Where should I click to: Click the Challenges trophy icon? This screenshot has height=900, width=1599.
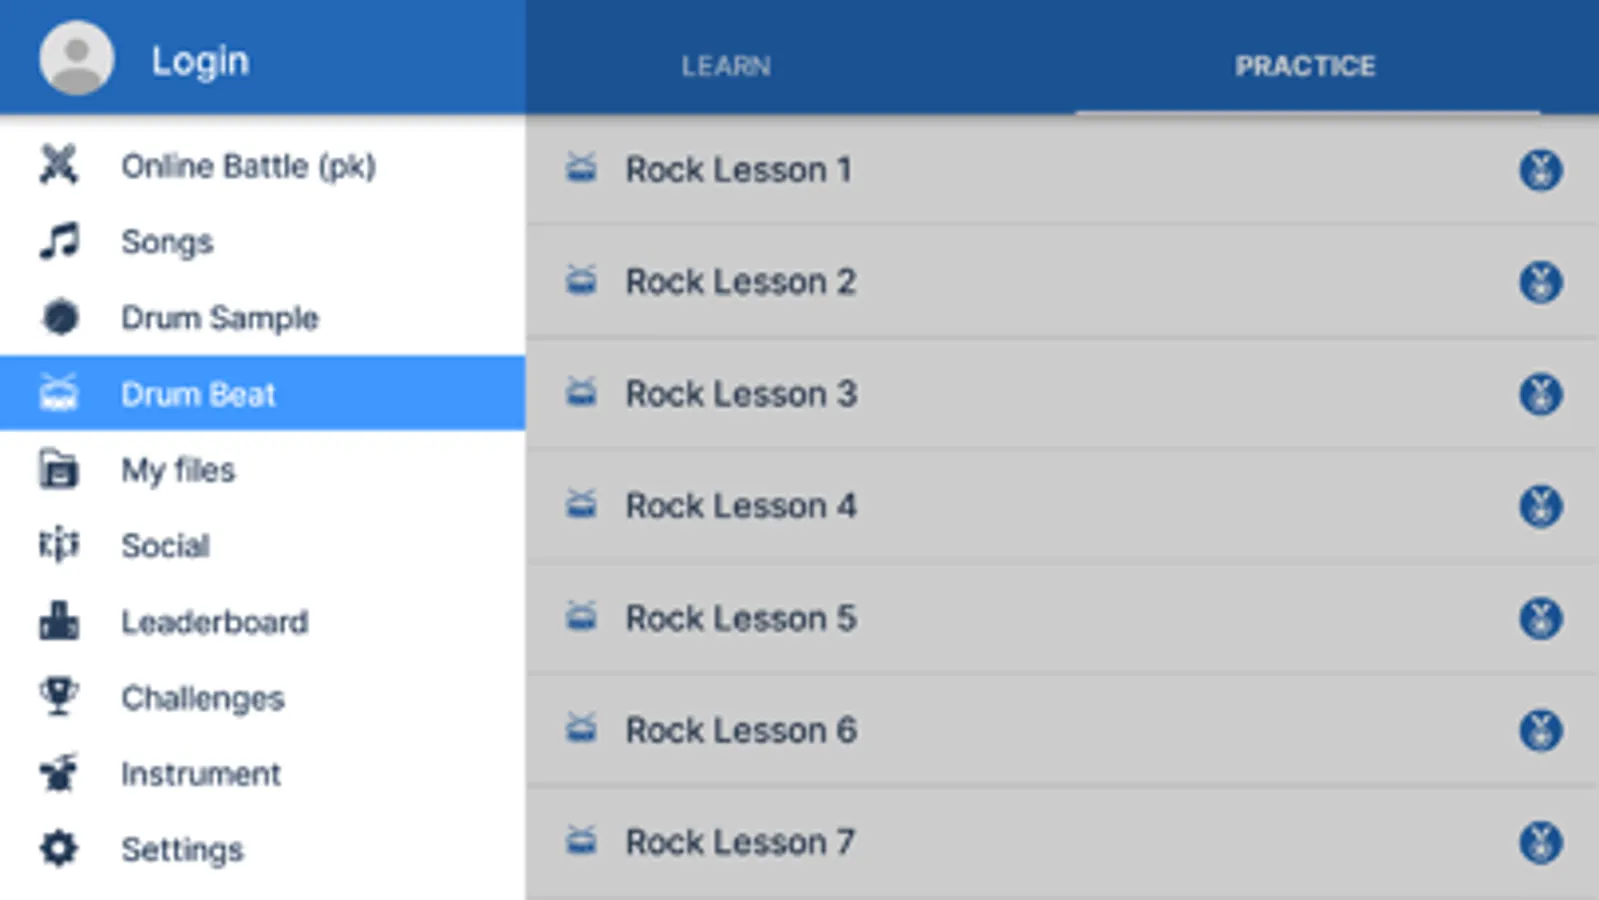(x=59, y=697)
